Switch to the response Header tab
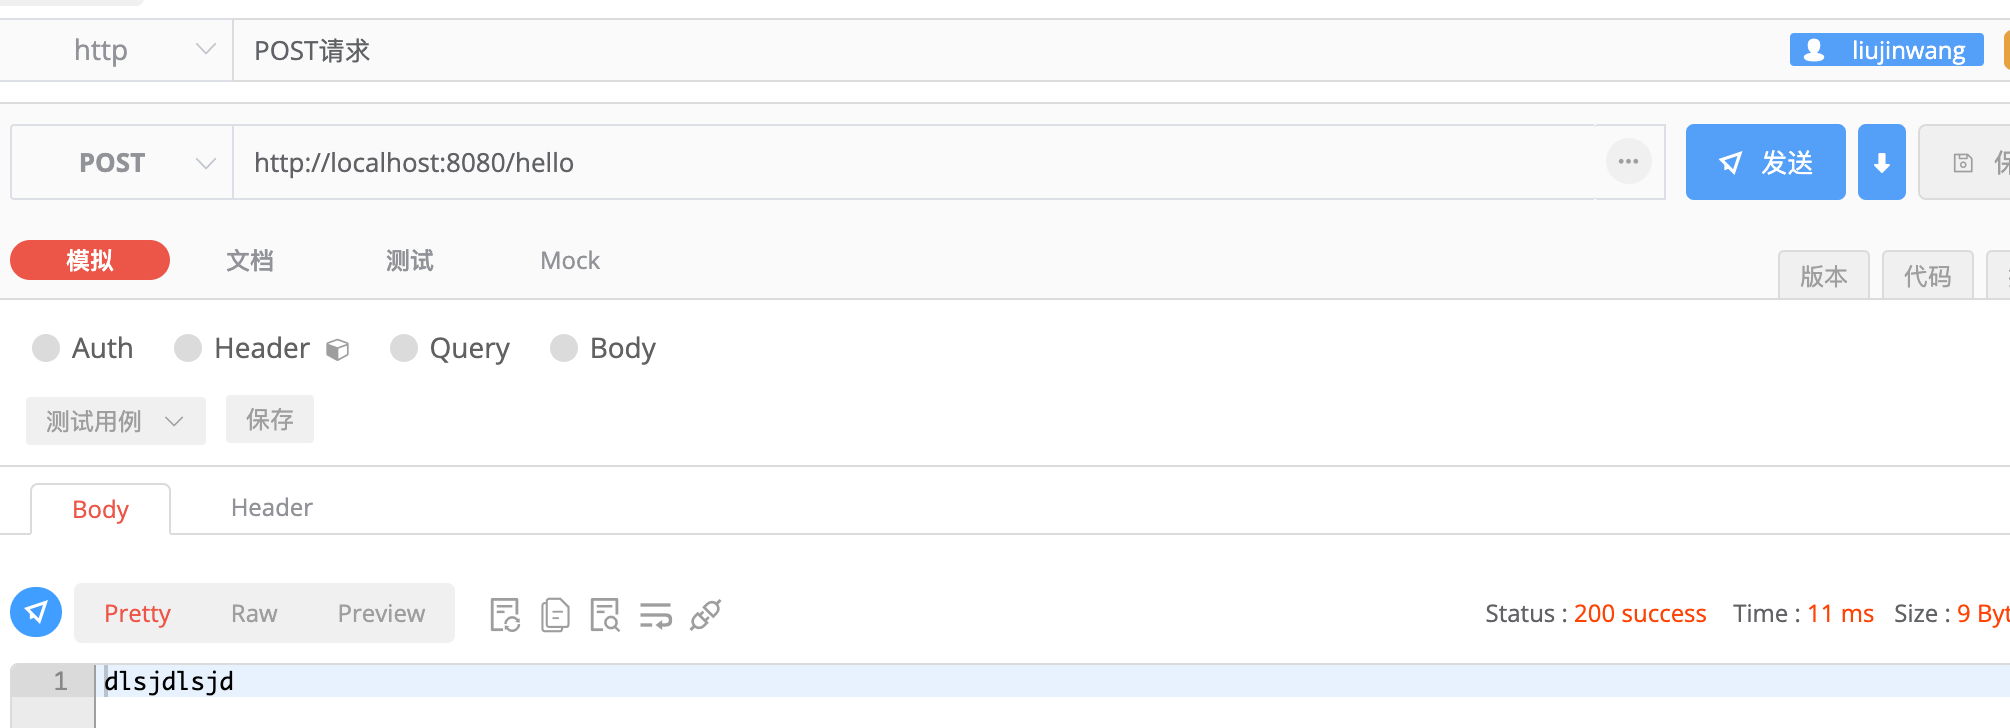Screen dimensions: 2010x728 pos(272,508)
